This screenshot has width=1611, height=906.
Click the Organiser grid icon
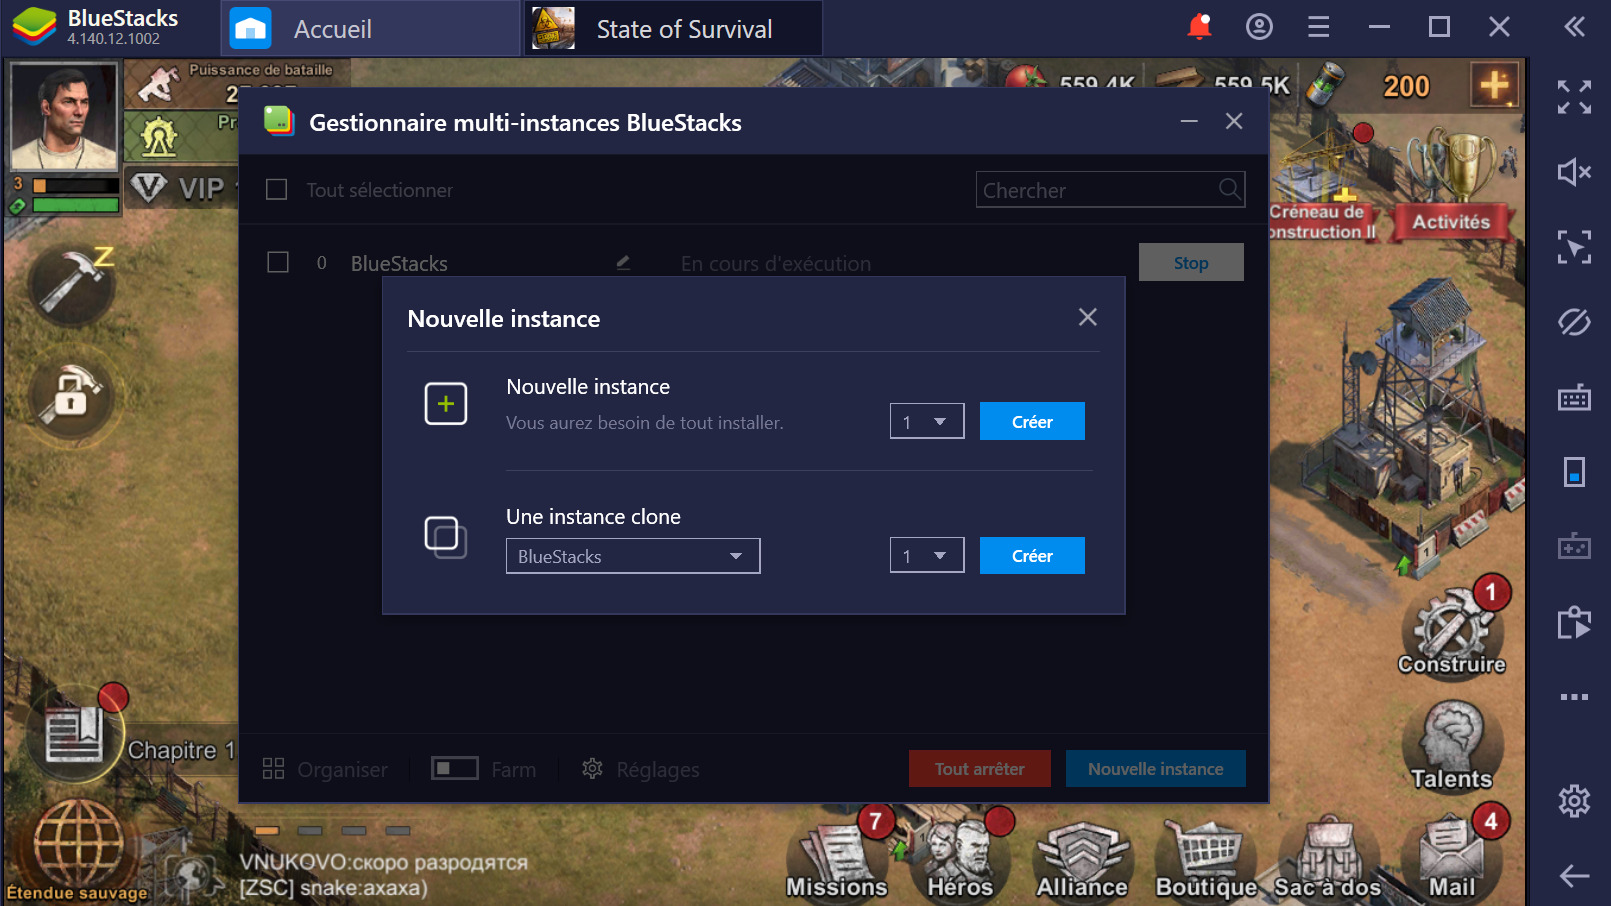(273, 768)
